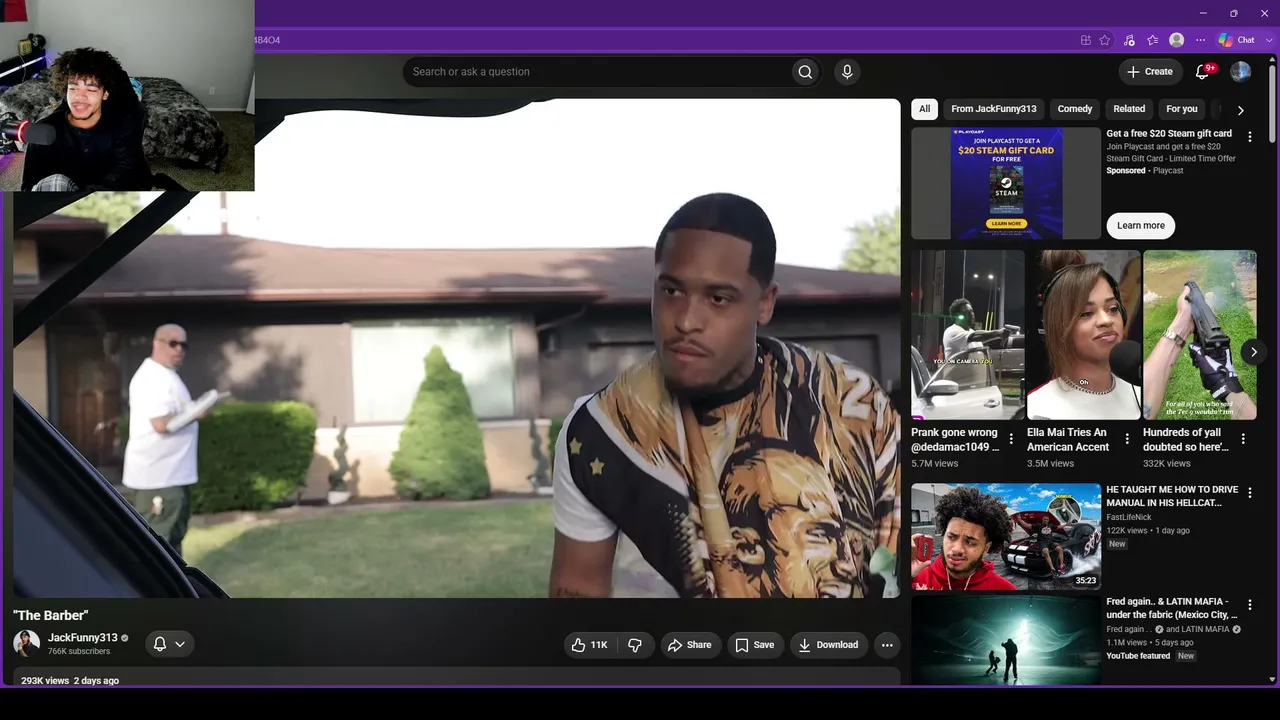Open the Steam gift card ad thumbnail
The image size is (1280, 720).
coord(1006,184)
